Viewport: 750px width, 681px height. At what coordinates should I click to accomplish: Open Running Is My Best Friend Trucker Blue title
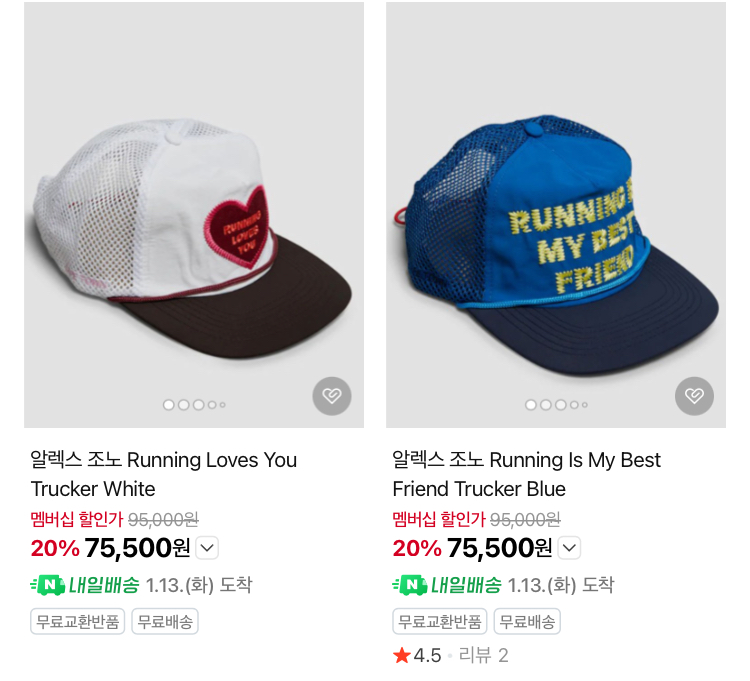tap(526, 474)
